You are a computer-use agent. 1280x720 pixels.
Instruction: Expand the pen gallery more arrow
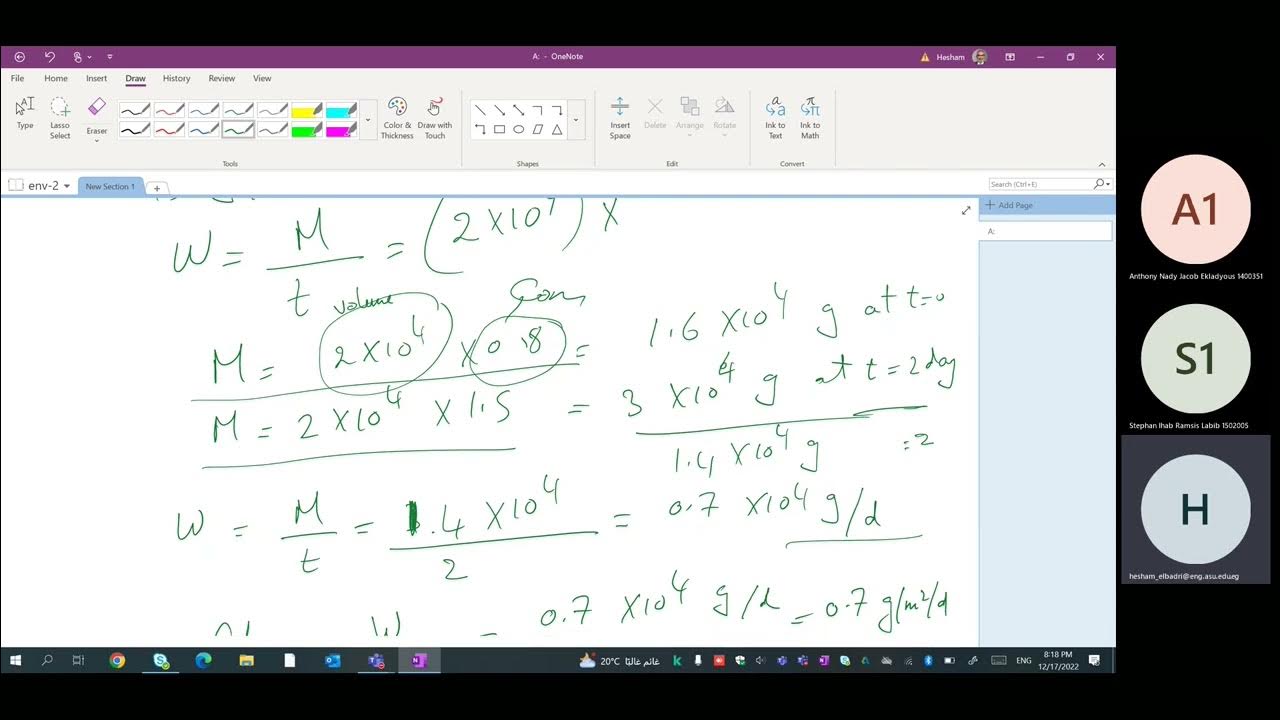[368, 120]
